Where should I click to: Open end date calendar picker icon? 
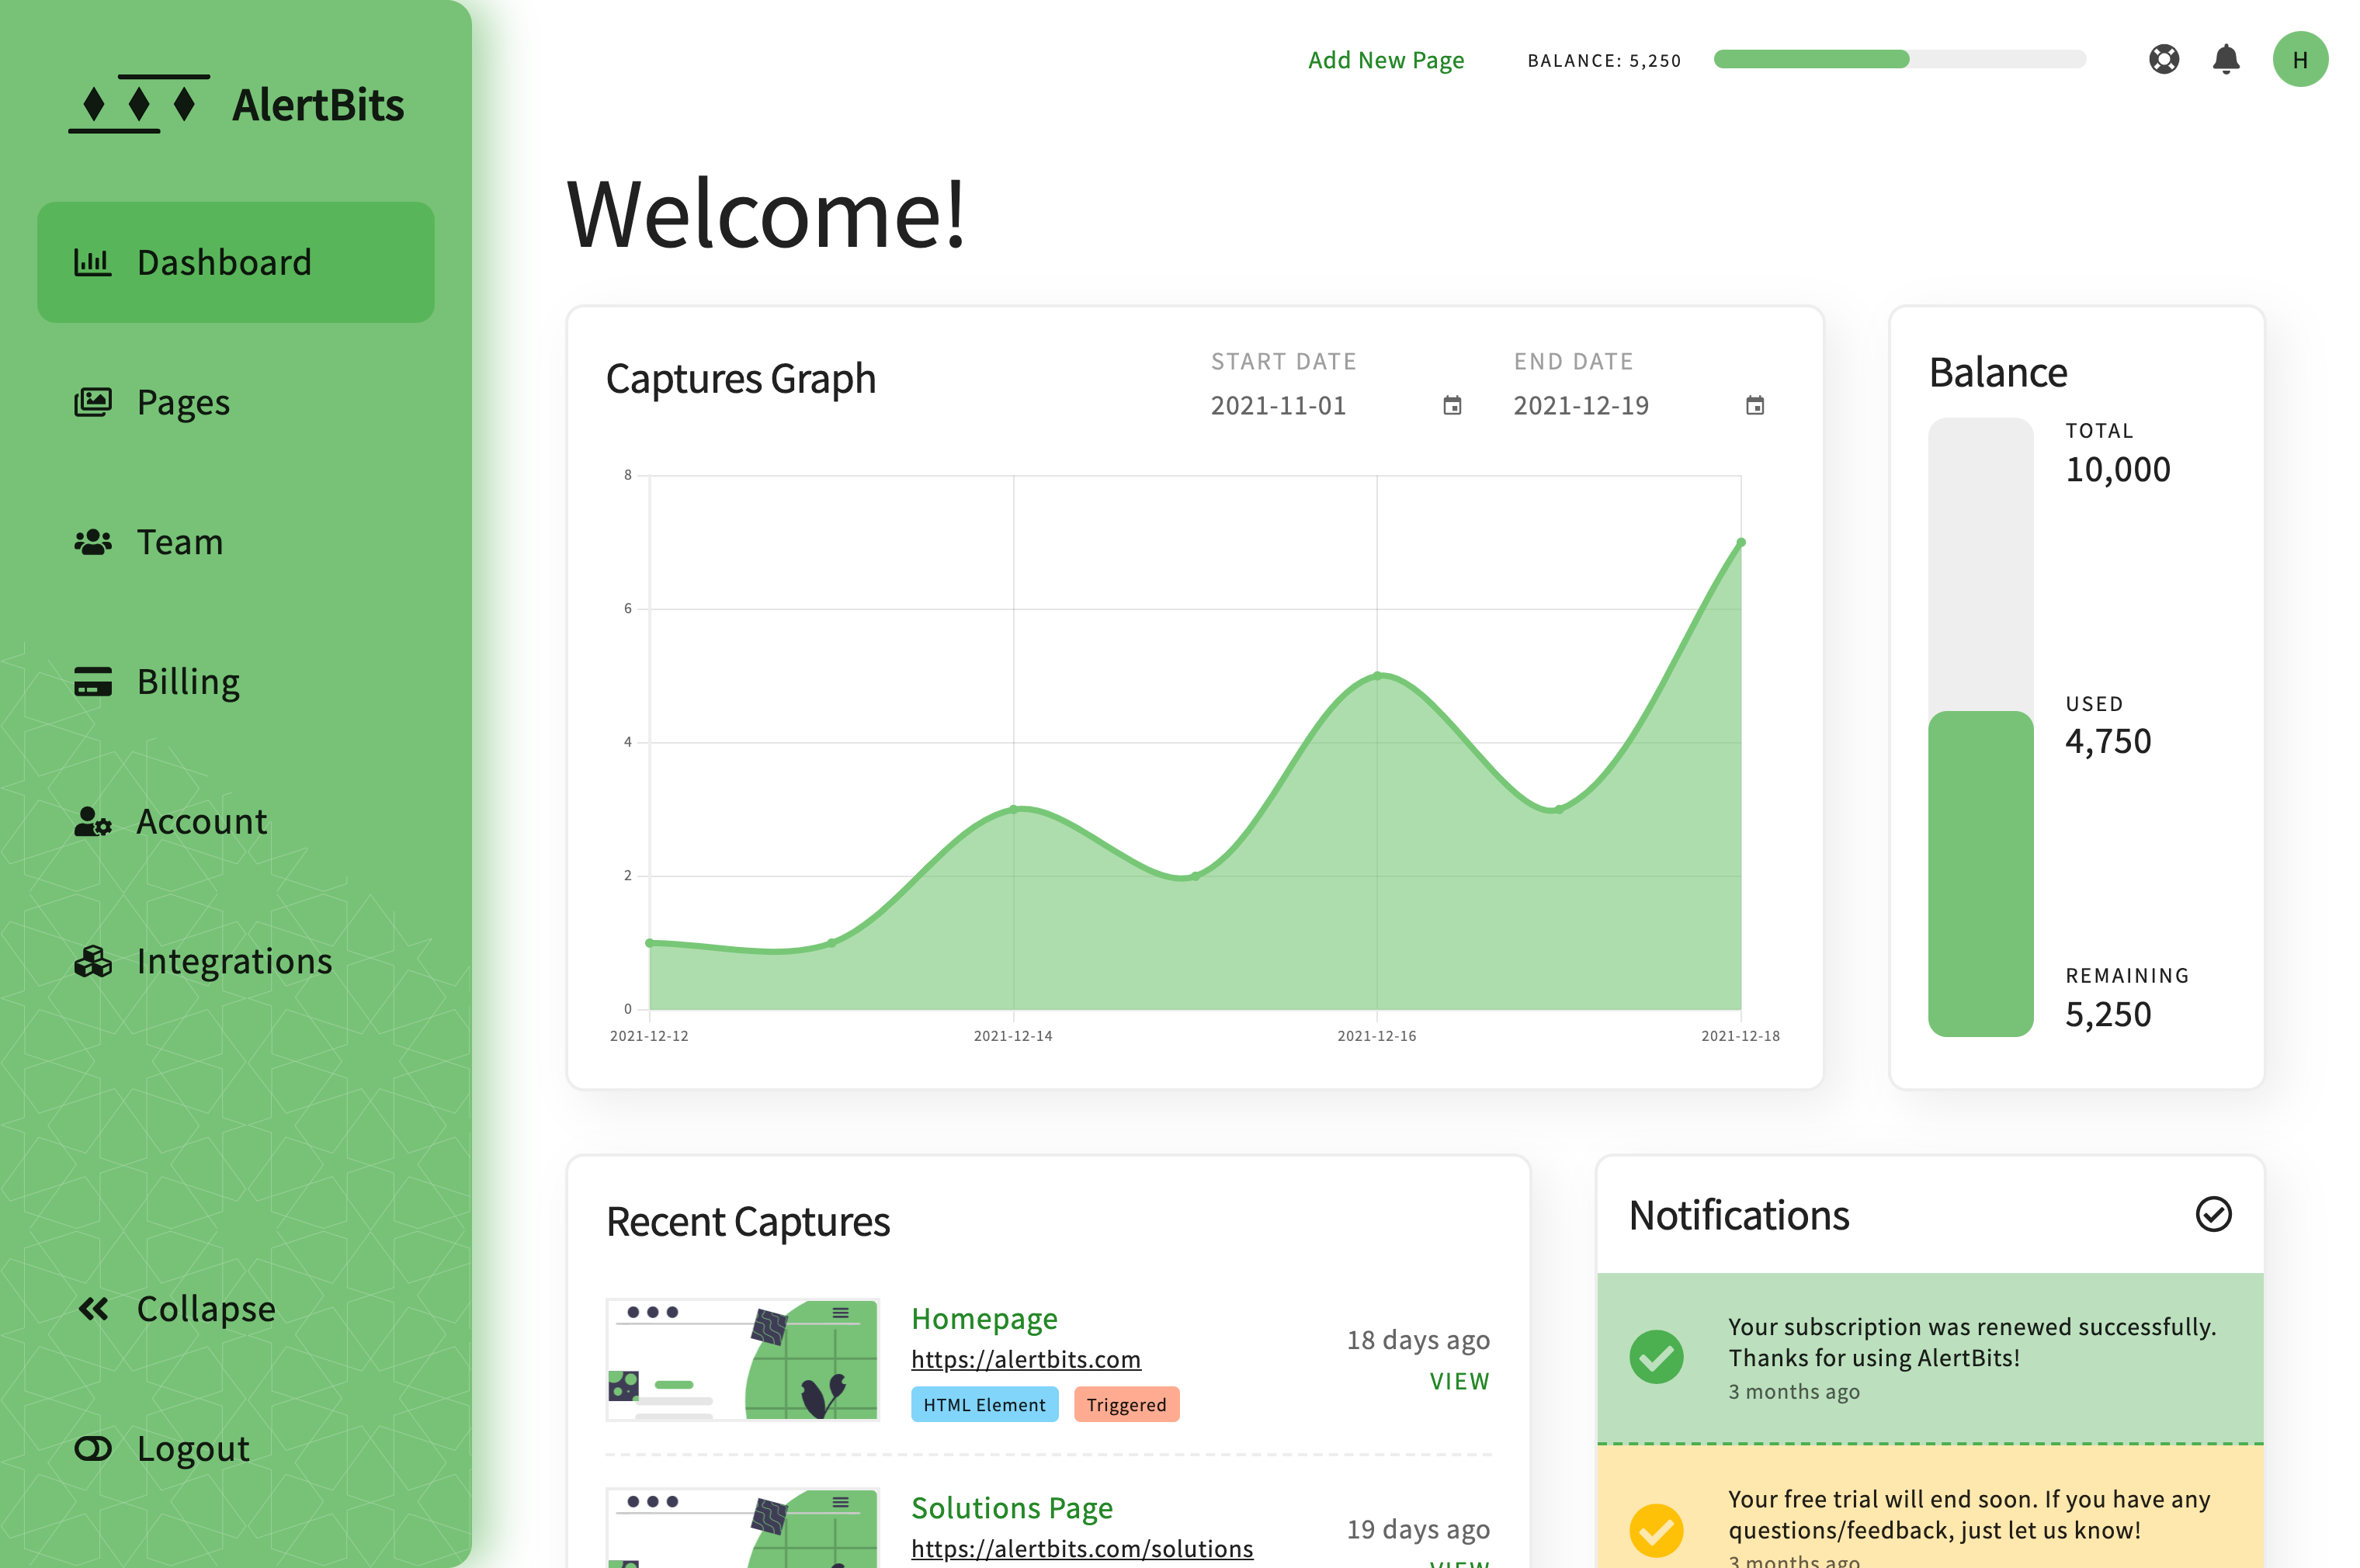tap(1754, 405)
